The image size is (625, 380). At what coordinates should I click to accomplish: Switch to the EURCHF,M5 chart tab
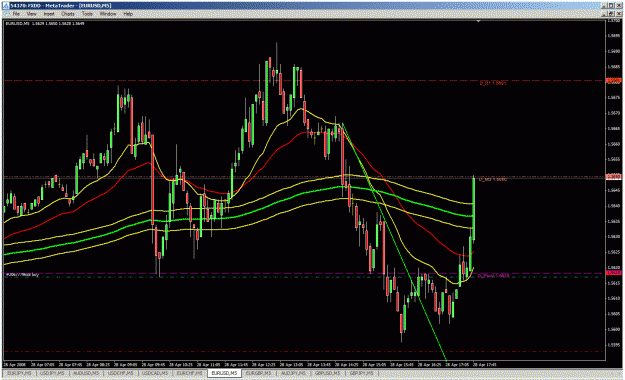pyautogui.click(x=189, y=373)
